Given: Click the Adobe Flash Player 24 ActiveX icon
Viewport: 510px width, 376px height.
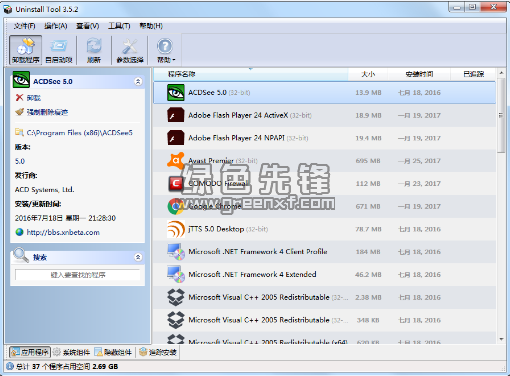Looking at the screenshot, I should 176,115.
